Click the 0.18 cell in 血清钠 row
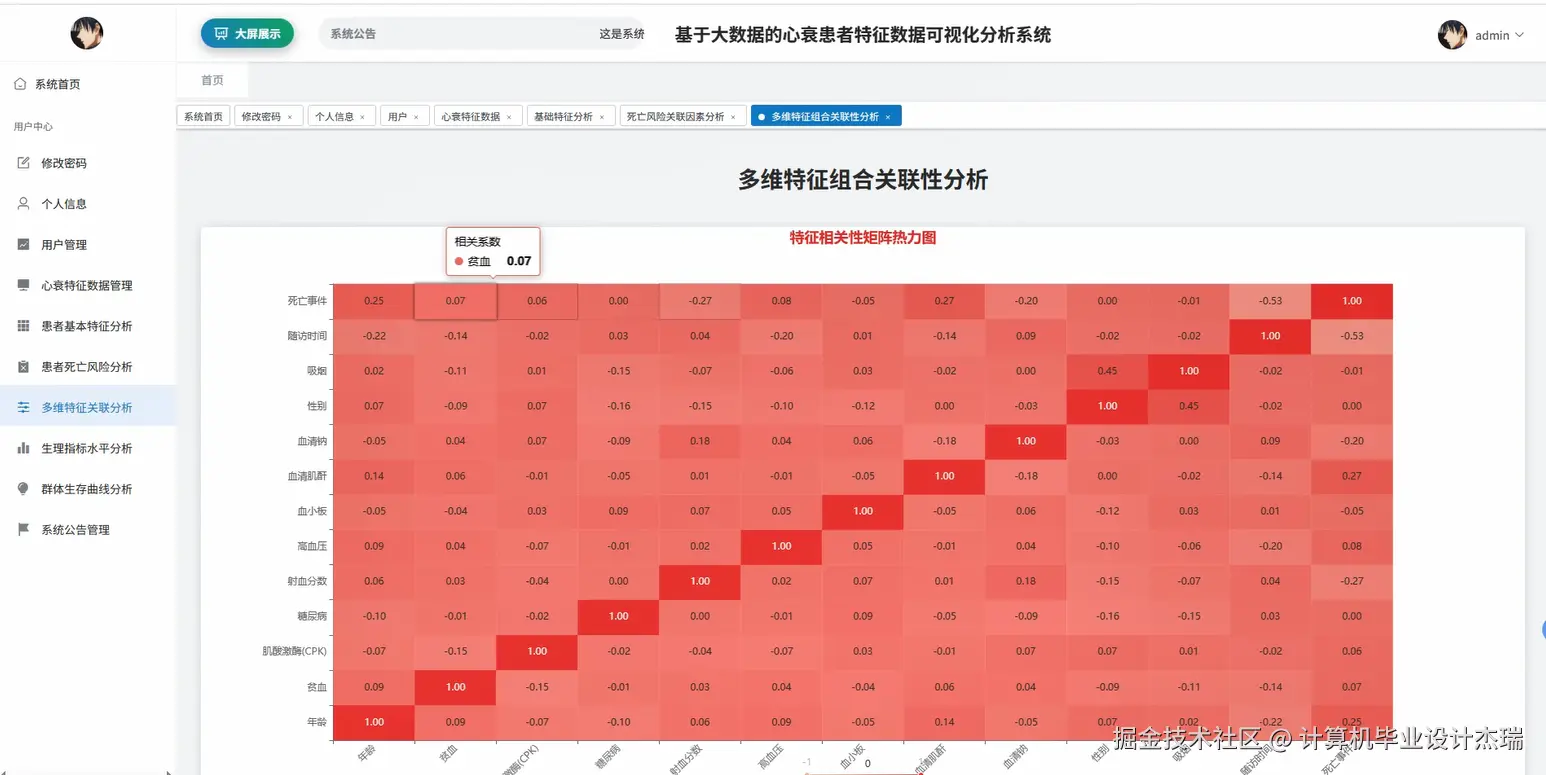 tap(700, 441)
